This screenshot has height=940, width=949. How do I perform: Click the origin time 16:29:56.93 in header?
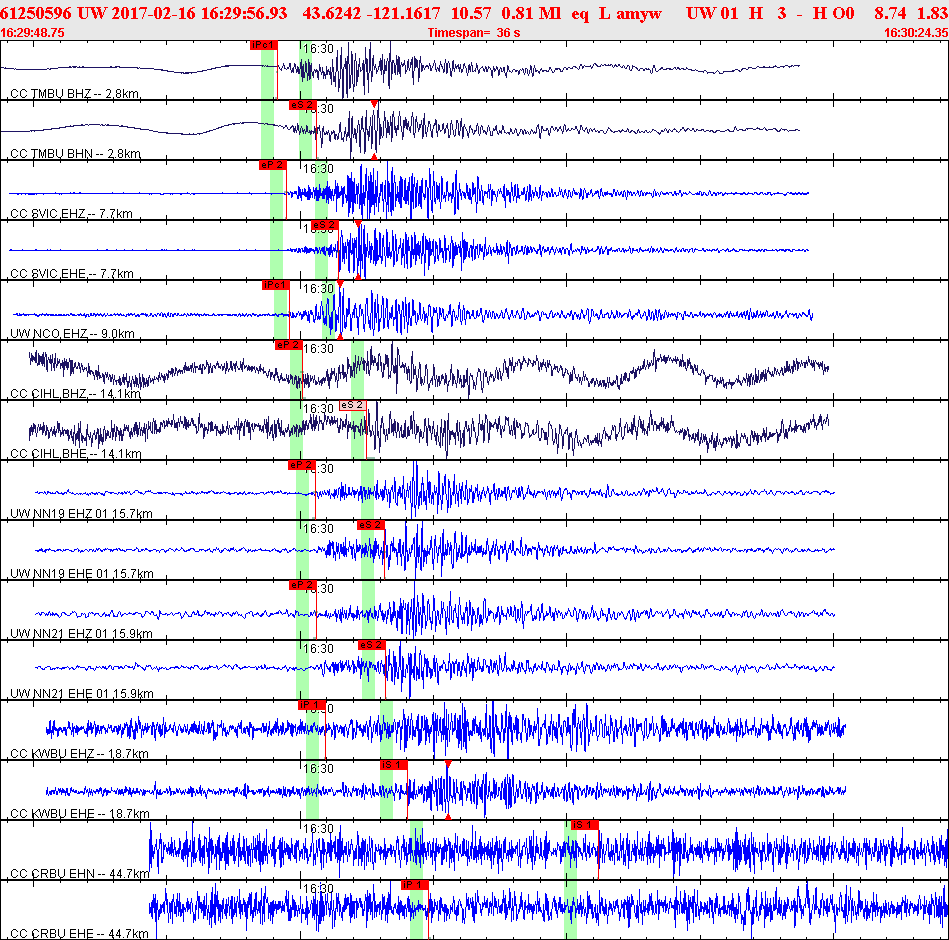click(x=244, y=13)
